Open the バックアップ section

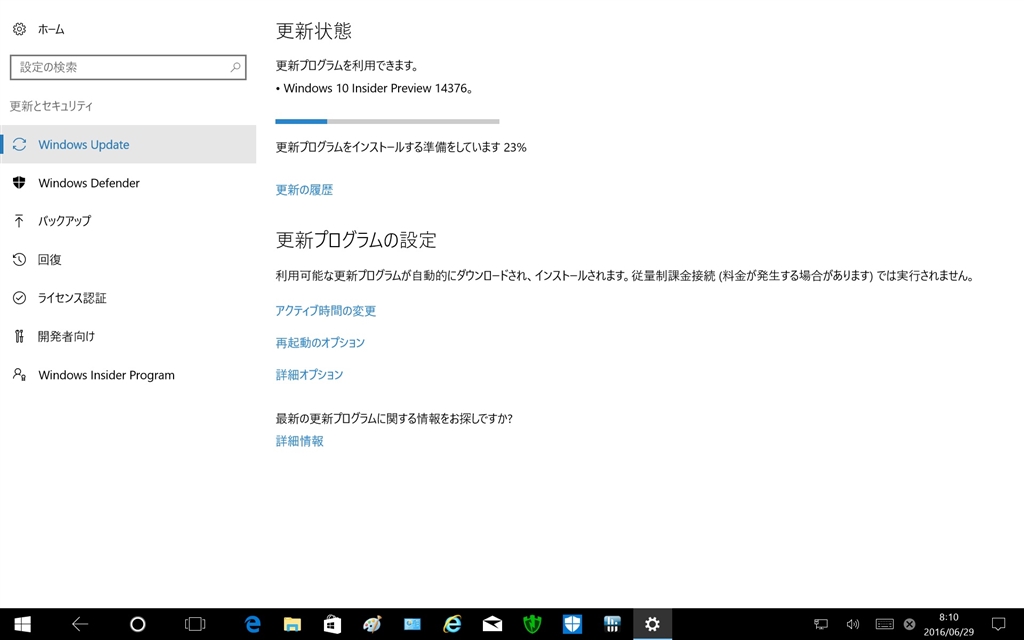128,221
